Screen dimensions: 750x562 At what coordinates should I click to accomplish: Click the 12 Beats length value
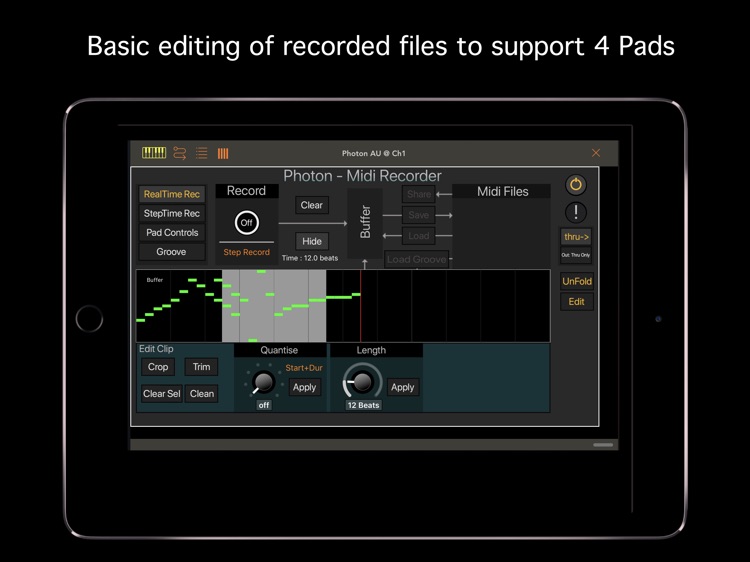tap(363, 405)
